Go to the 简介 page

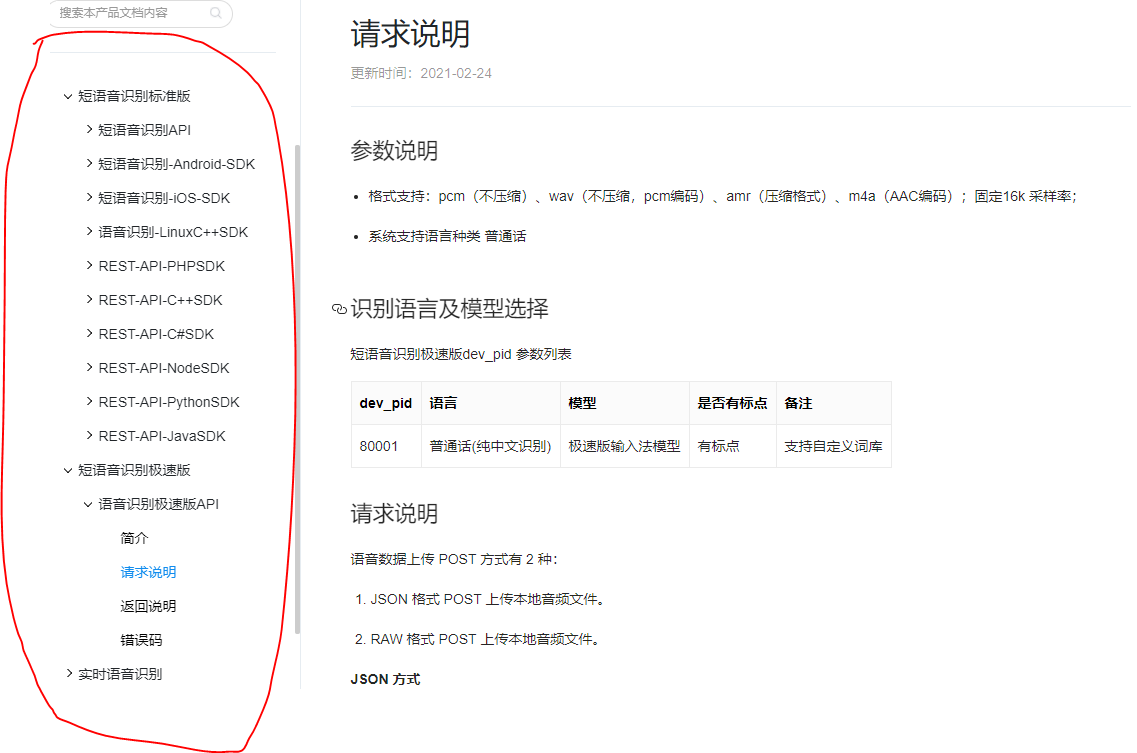(x=134, y=538)
